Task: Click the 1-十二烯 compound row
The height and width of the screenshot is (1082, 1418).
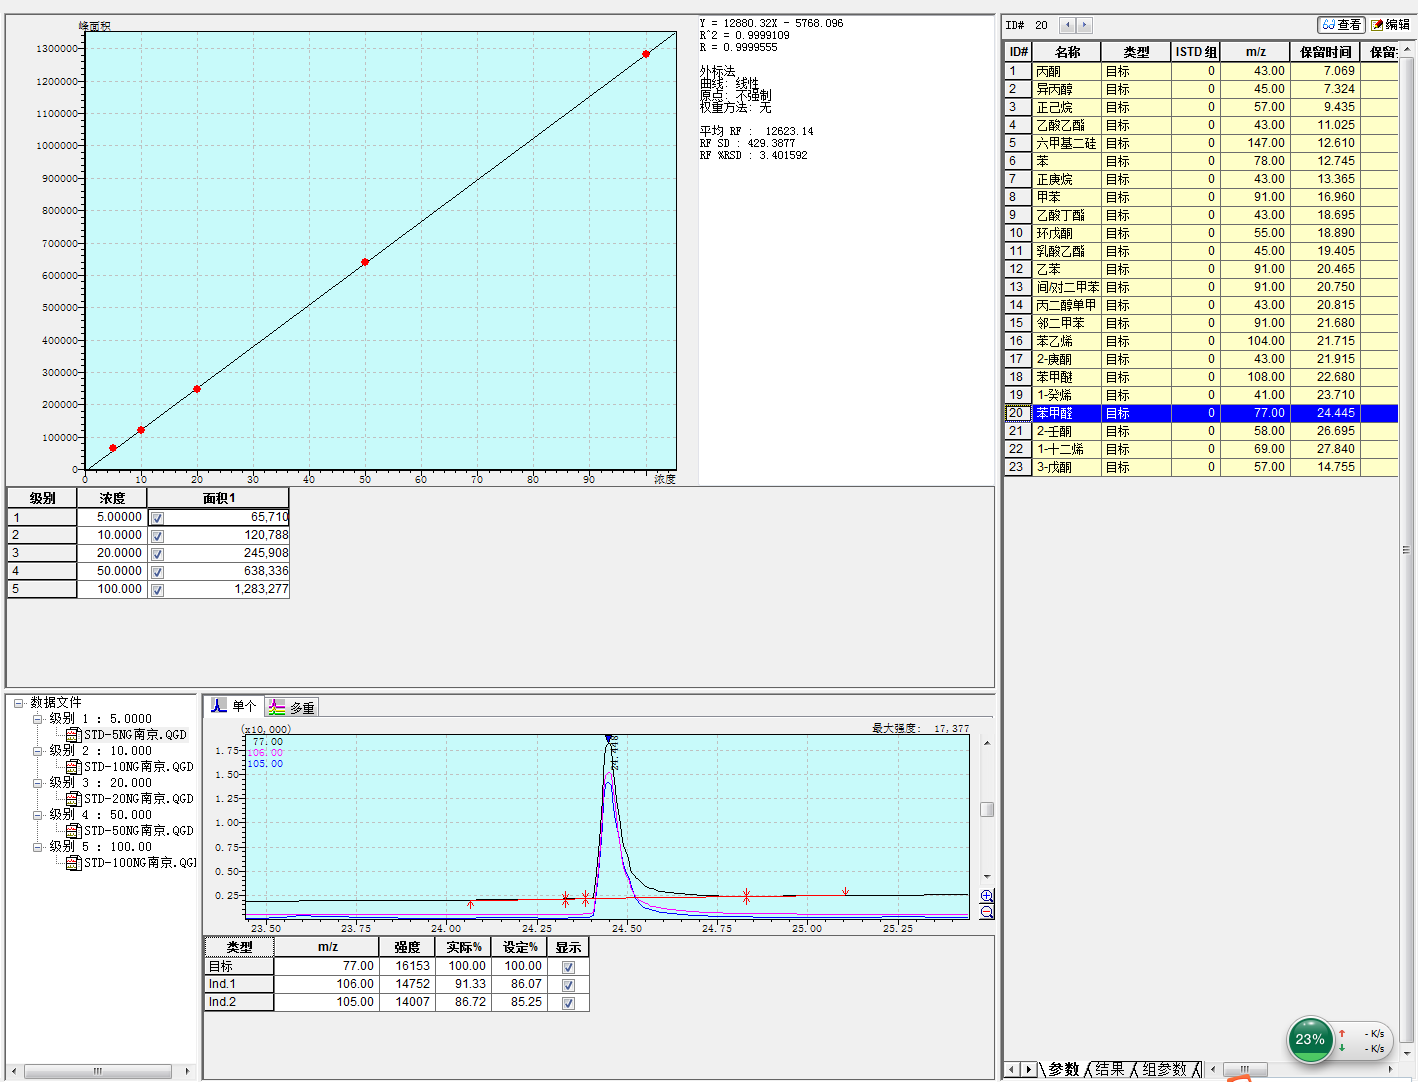Action: pyautogui.click(x=1201, y=449)
